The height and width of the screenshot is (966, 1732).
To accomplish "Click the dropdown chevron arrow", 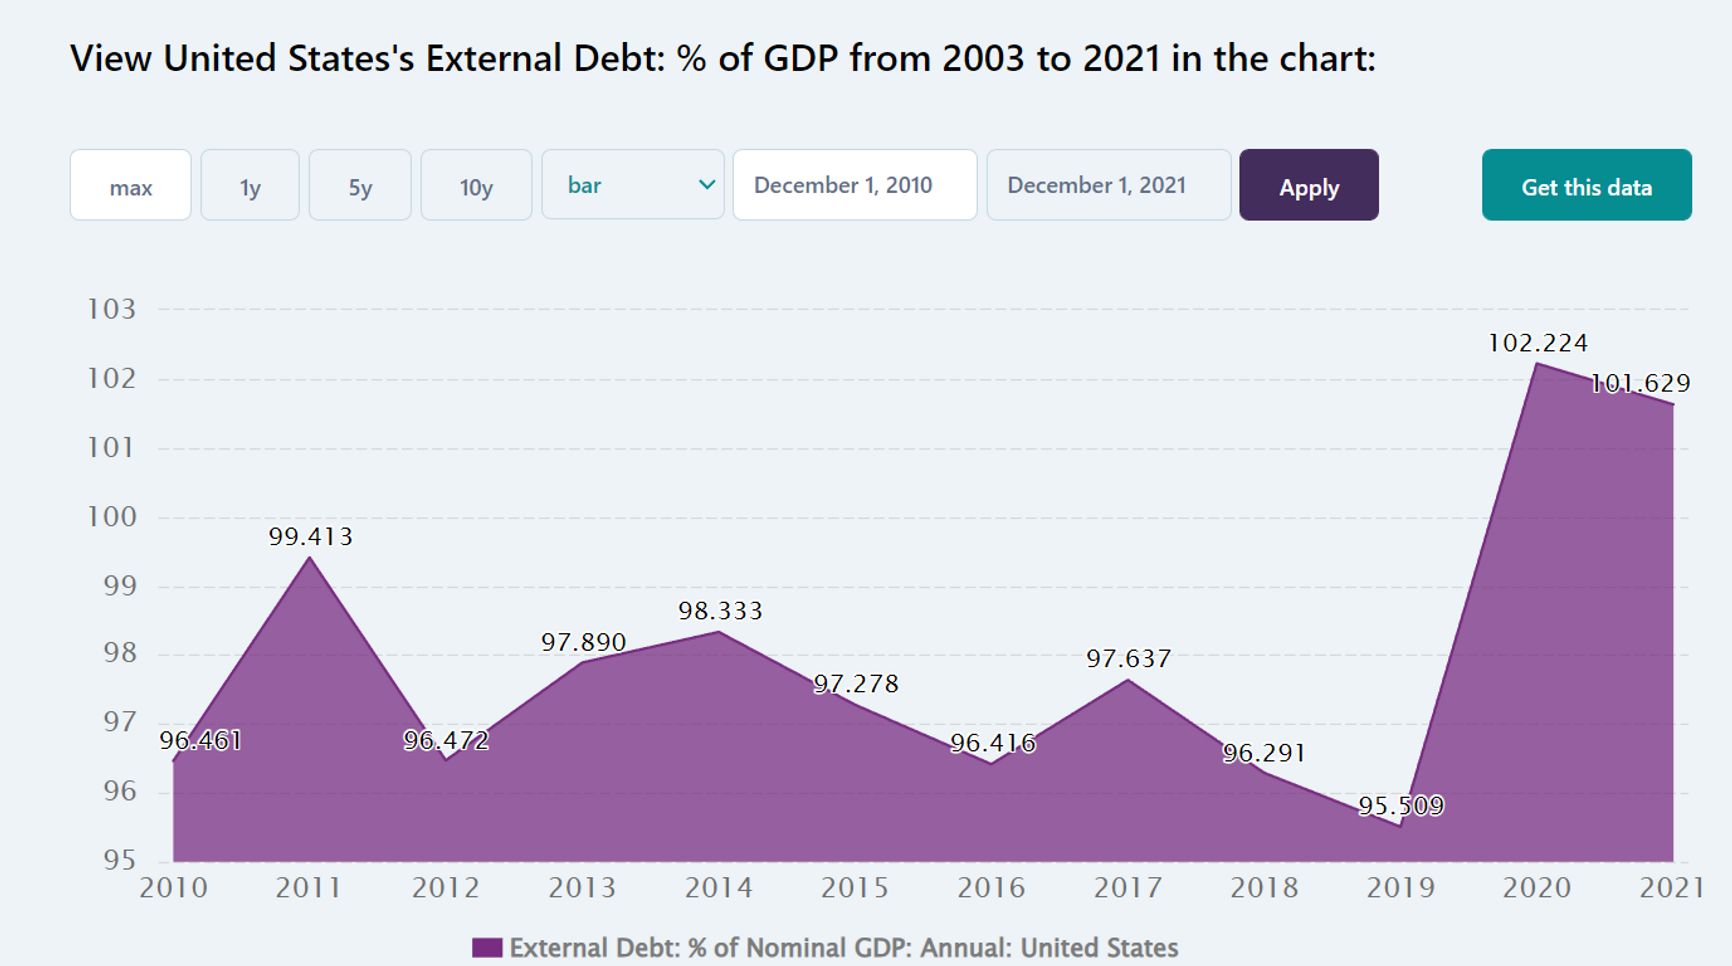I will click(706, 185).
